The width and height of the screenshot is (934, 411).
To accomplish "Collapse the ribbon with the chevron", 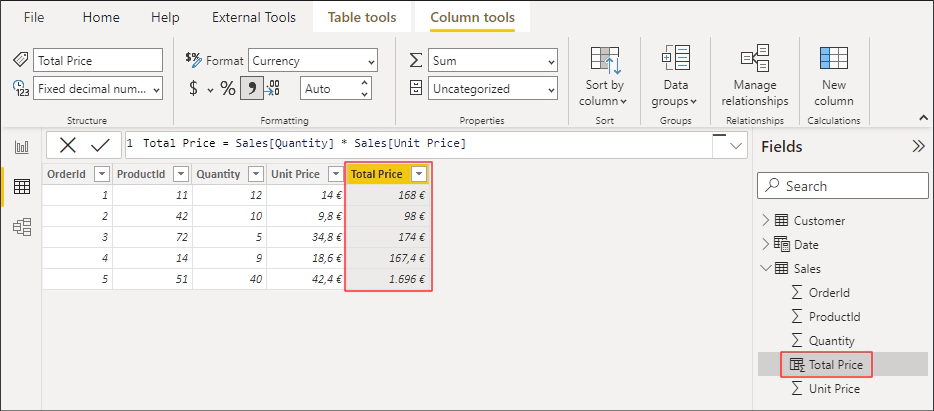I will pyautogui.click(x=924, y=117).
